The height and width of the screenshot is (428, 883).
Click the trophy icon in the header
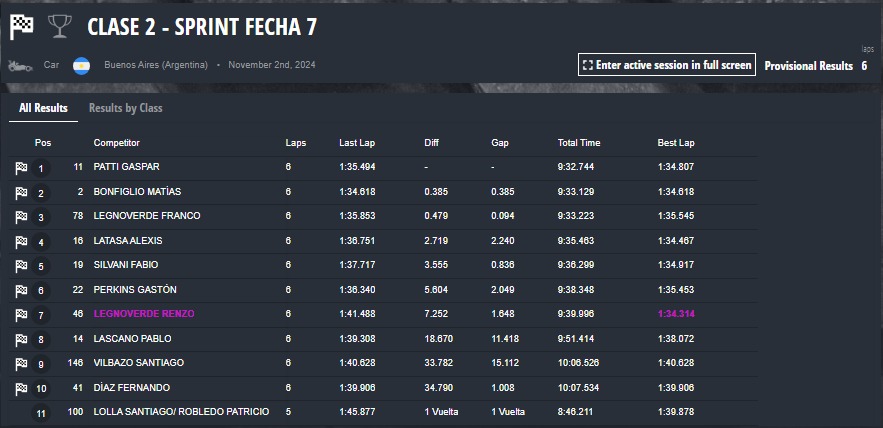click(x=59, y=26)
